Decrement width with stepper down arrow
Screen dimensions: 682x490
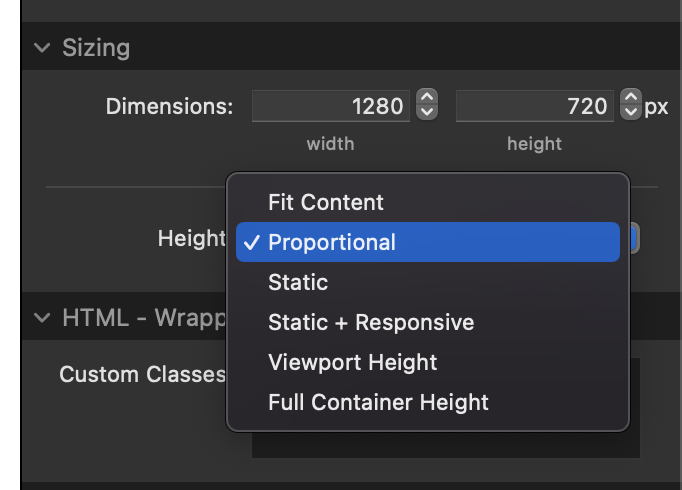click(427, 112)
